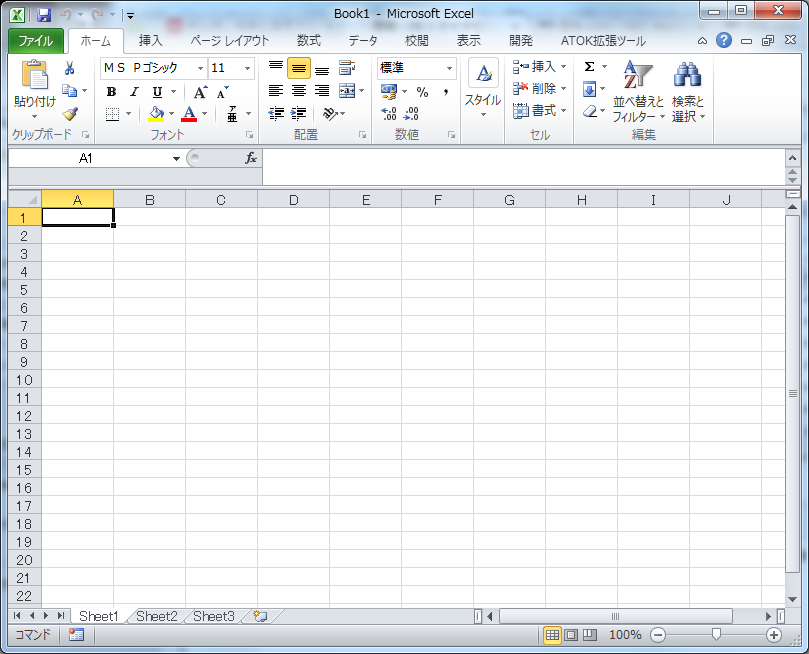The height and width of the screenshot is (654, 809).
Task: Switch to the Data (データ) tab
Action: click(363, 41)
